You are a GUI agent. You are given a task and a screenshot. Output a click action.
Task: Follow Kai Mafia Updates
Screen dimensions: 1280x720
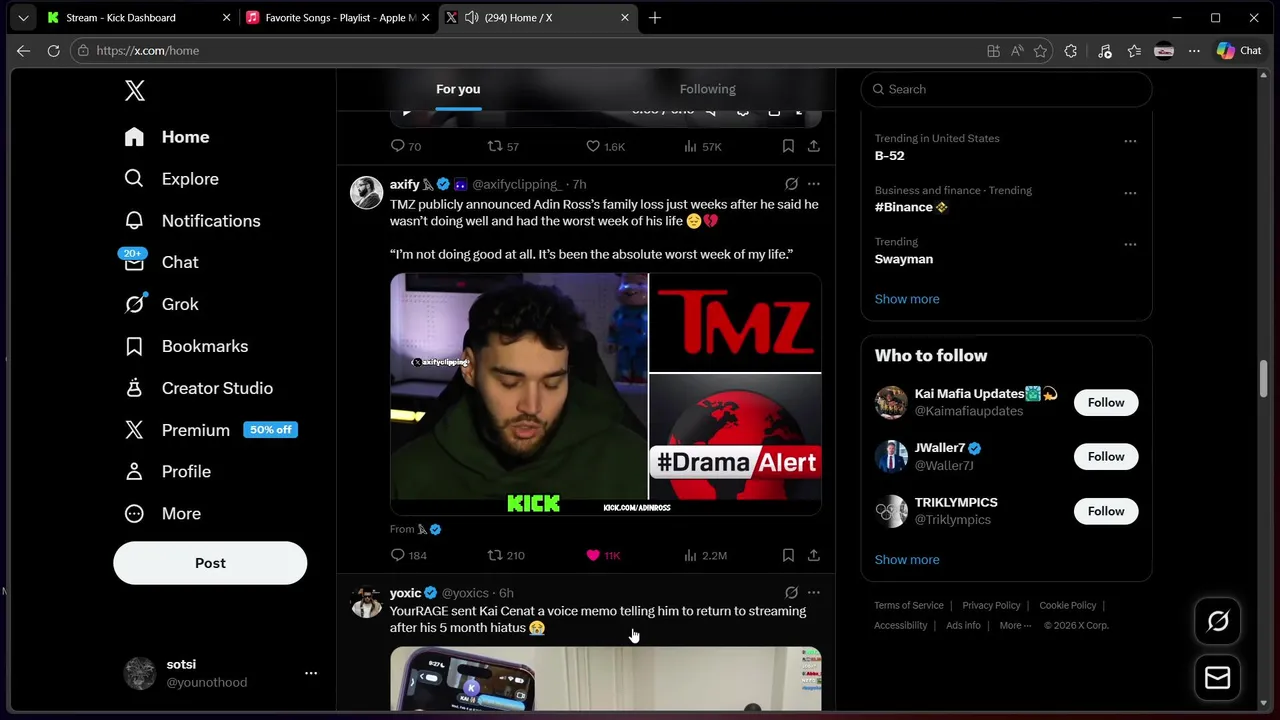click(1106, 402)
